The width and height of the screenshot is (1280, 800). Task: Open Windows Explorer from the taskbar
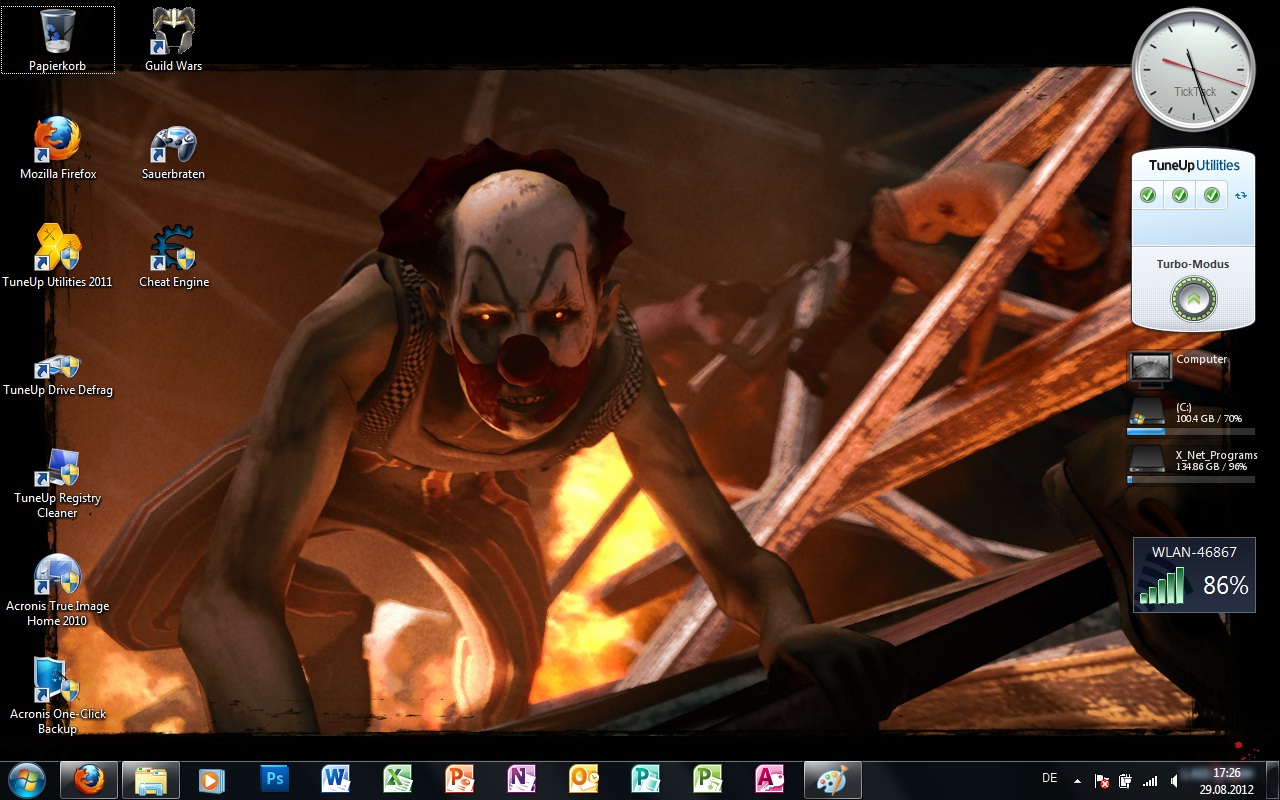point(151,780)
